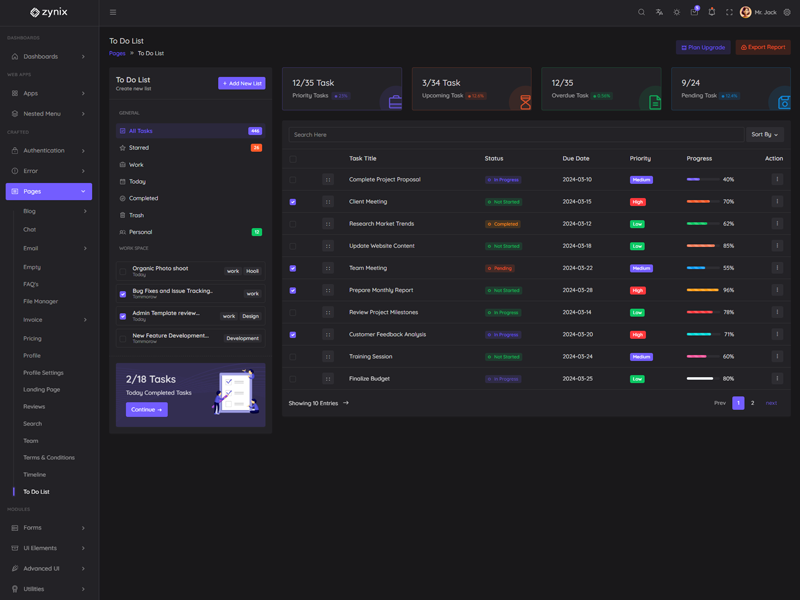Select Starred in the list panel
This screenshot has height=600, width=800.
[139, 148]
